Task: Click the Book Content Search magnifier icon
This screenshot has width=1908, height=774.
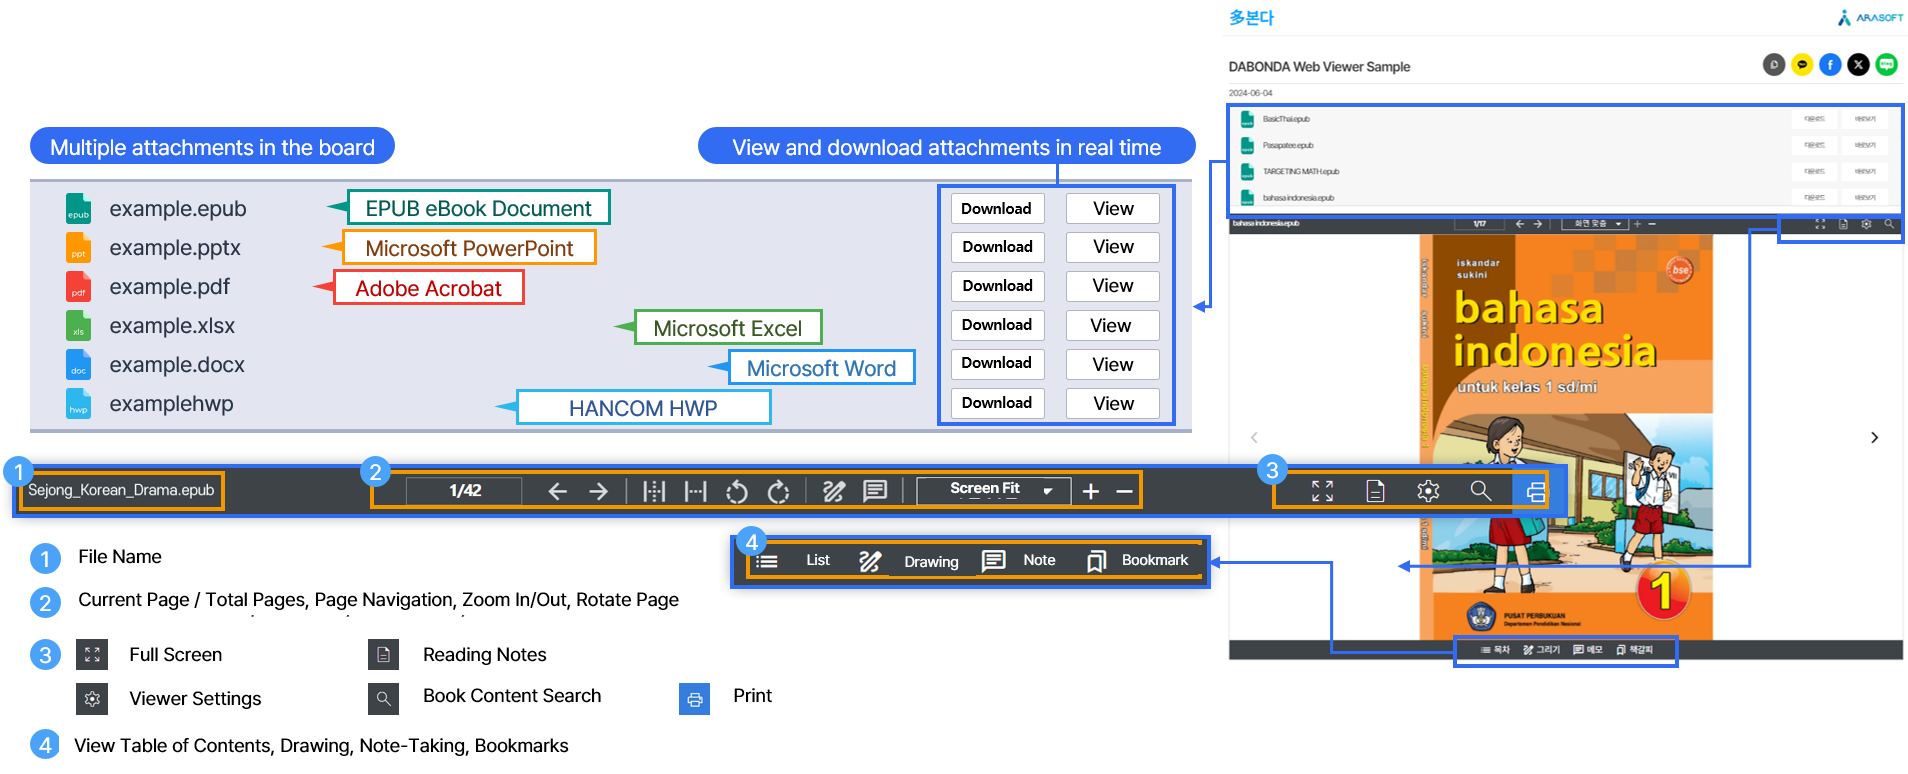Action: 1480,491
